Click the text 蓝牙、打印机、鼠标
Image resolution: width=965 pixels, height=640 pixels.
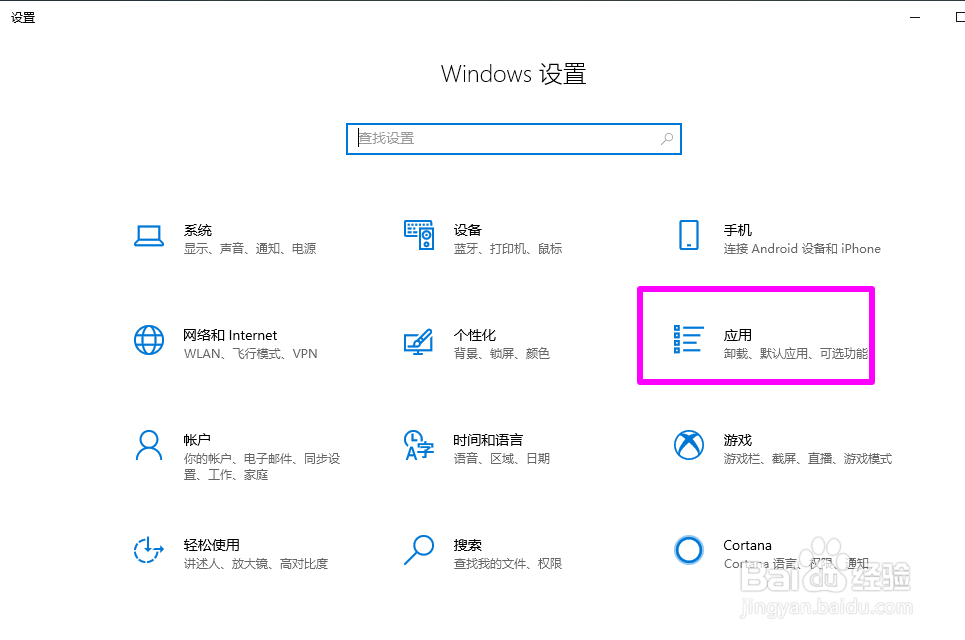(x=508, y=249)
